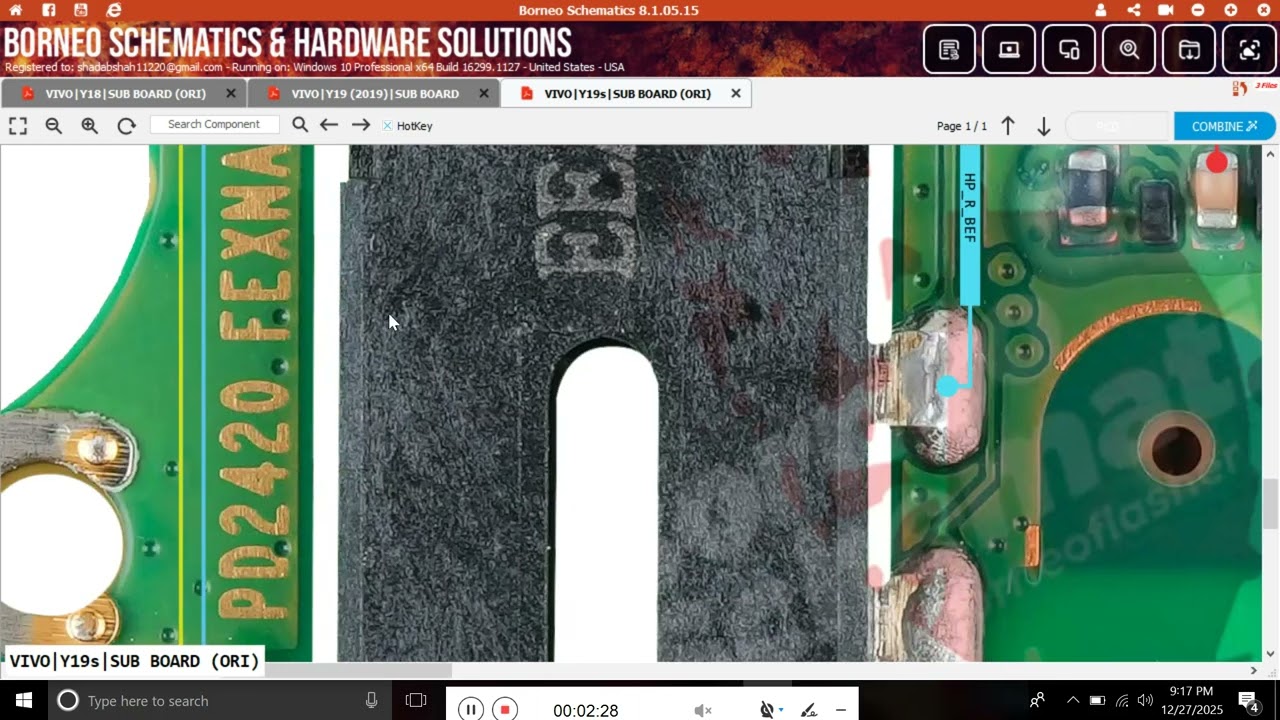Click the taskbar search box
This screenshot has width=1280, height=720.
pyautogui.click(x=220, y=700)
